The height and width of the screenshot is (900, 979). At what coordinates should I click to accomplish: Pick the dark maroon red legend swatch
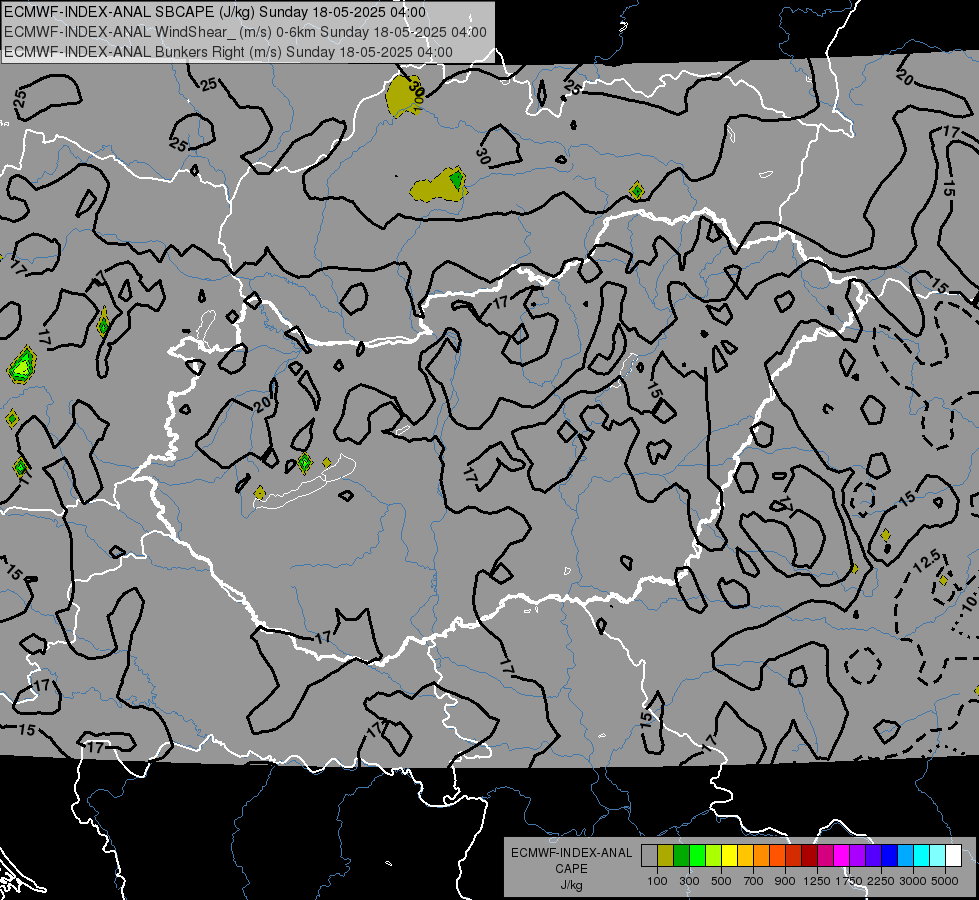click(810, 856)
